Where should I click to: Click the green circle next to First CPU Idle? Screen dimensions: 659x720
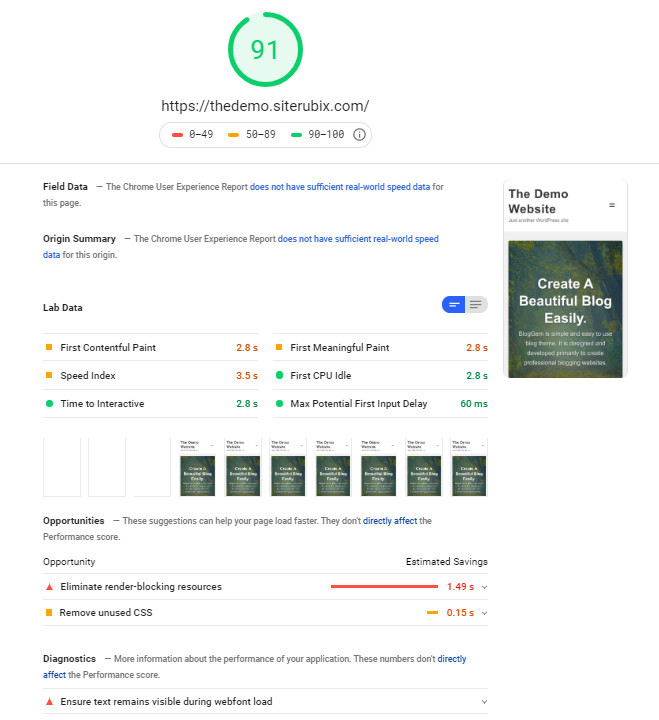pyautogui.click(x=279, y=375)
